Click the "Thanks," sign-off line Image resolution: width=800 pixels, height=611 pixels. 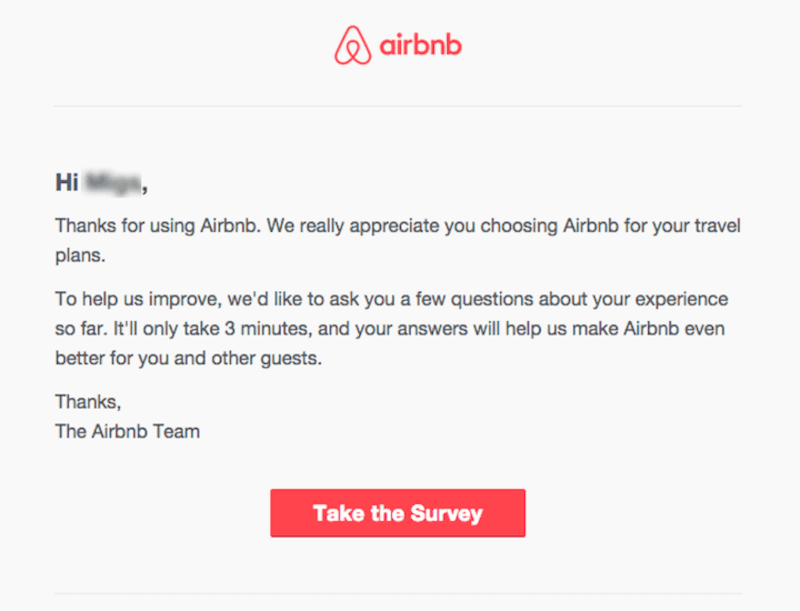tap(88, 402)
